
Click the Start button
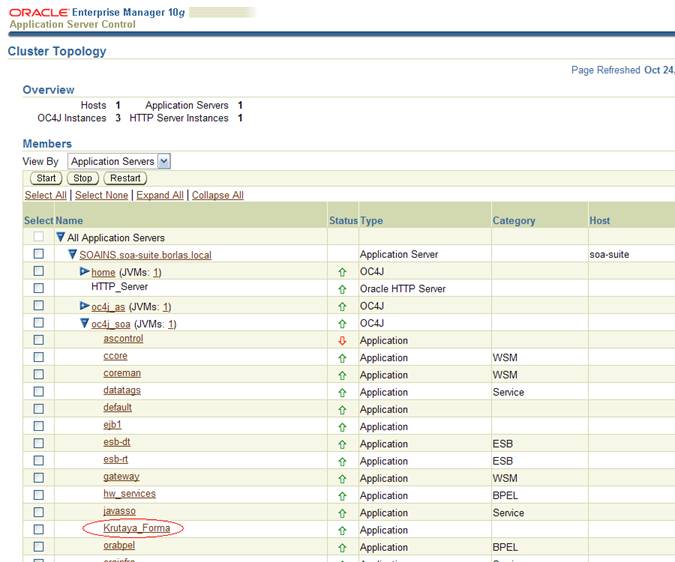(46, 178)
